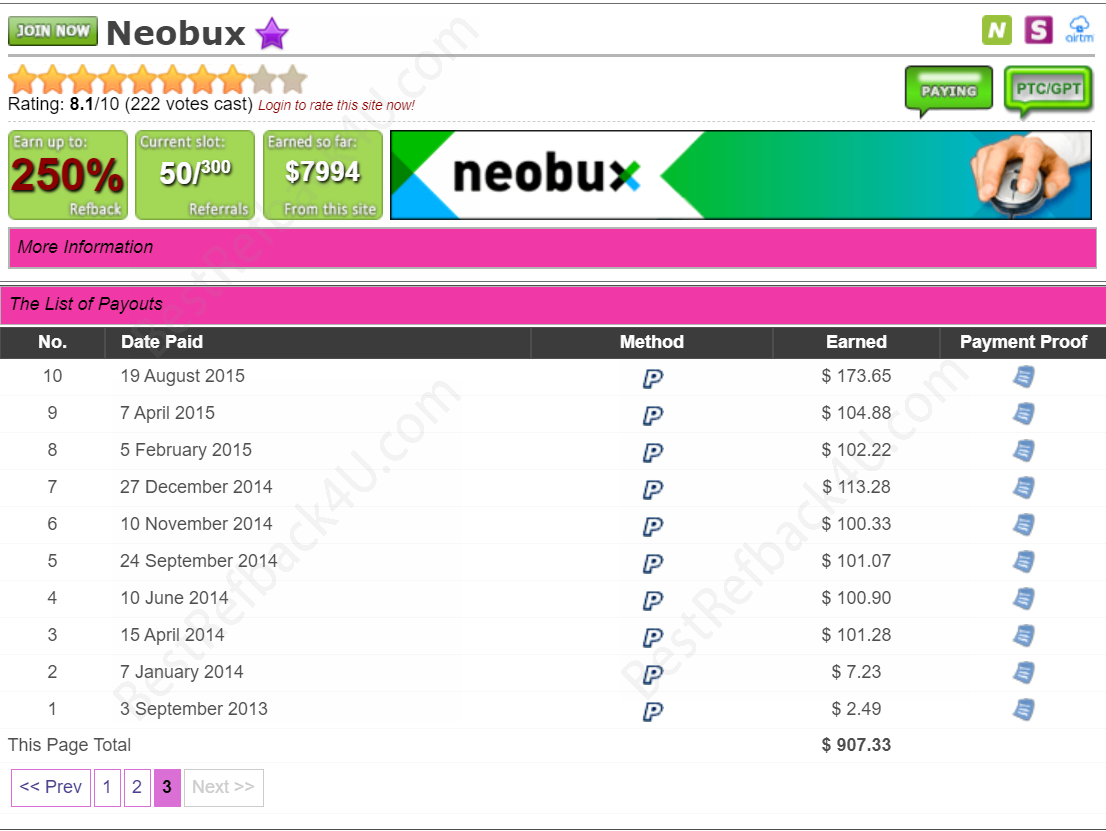The height and width of the screenshot is (831, 1106).
Task: Click the "24 September 2014" date
Action: [199, 561]
